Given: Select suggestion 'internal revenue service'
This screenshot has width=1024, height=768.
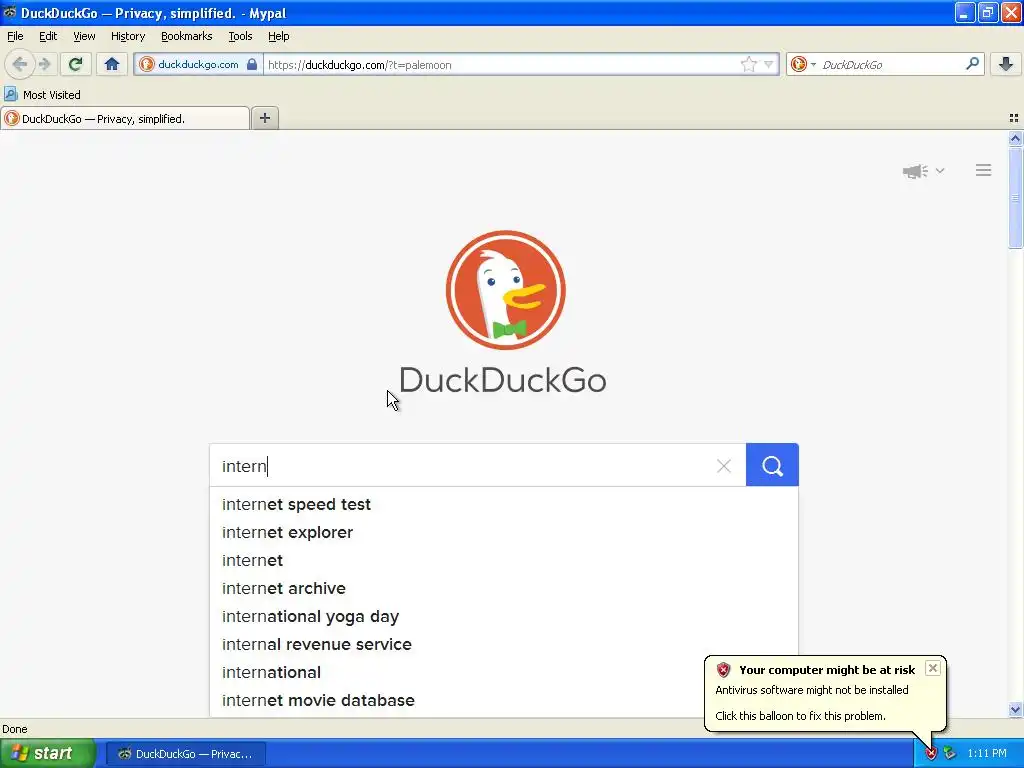Looking at the screenshot, I should [504, 645].
